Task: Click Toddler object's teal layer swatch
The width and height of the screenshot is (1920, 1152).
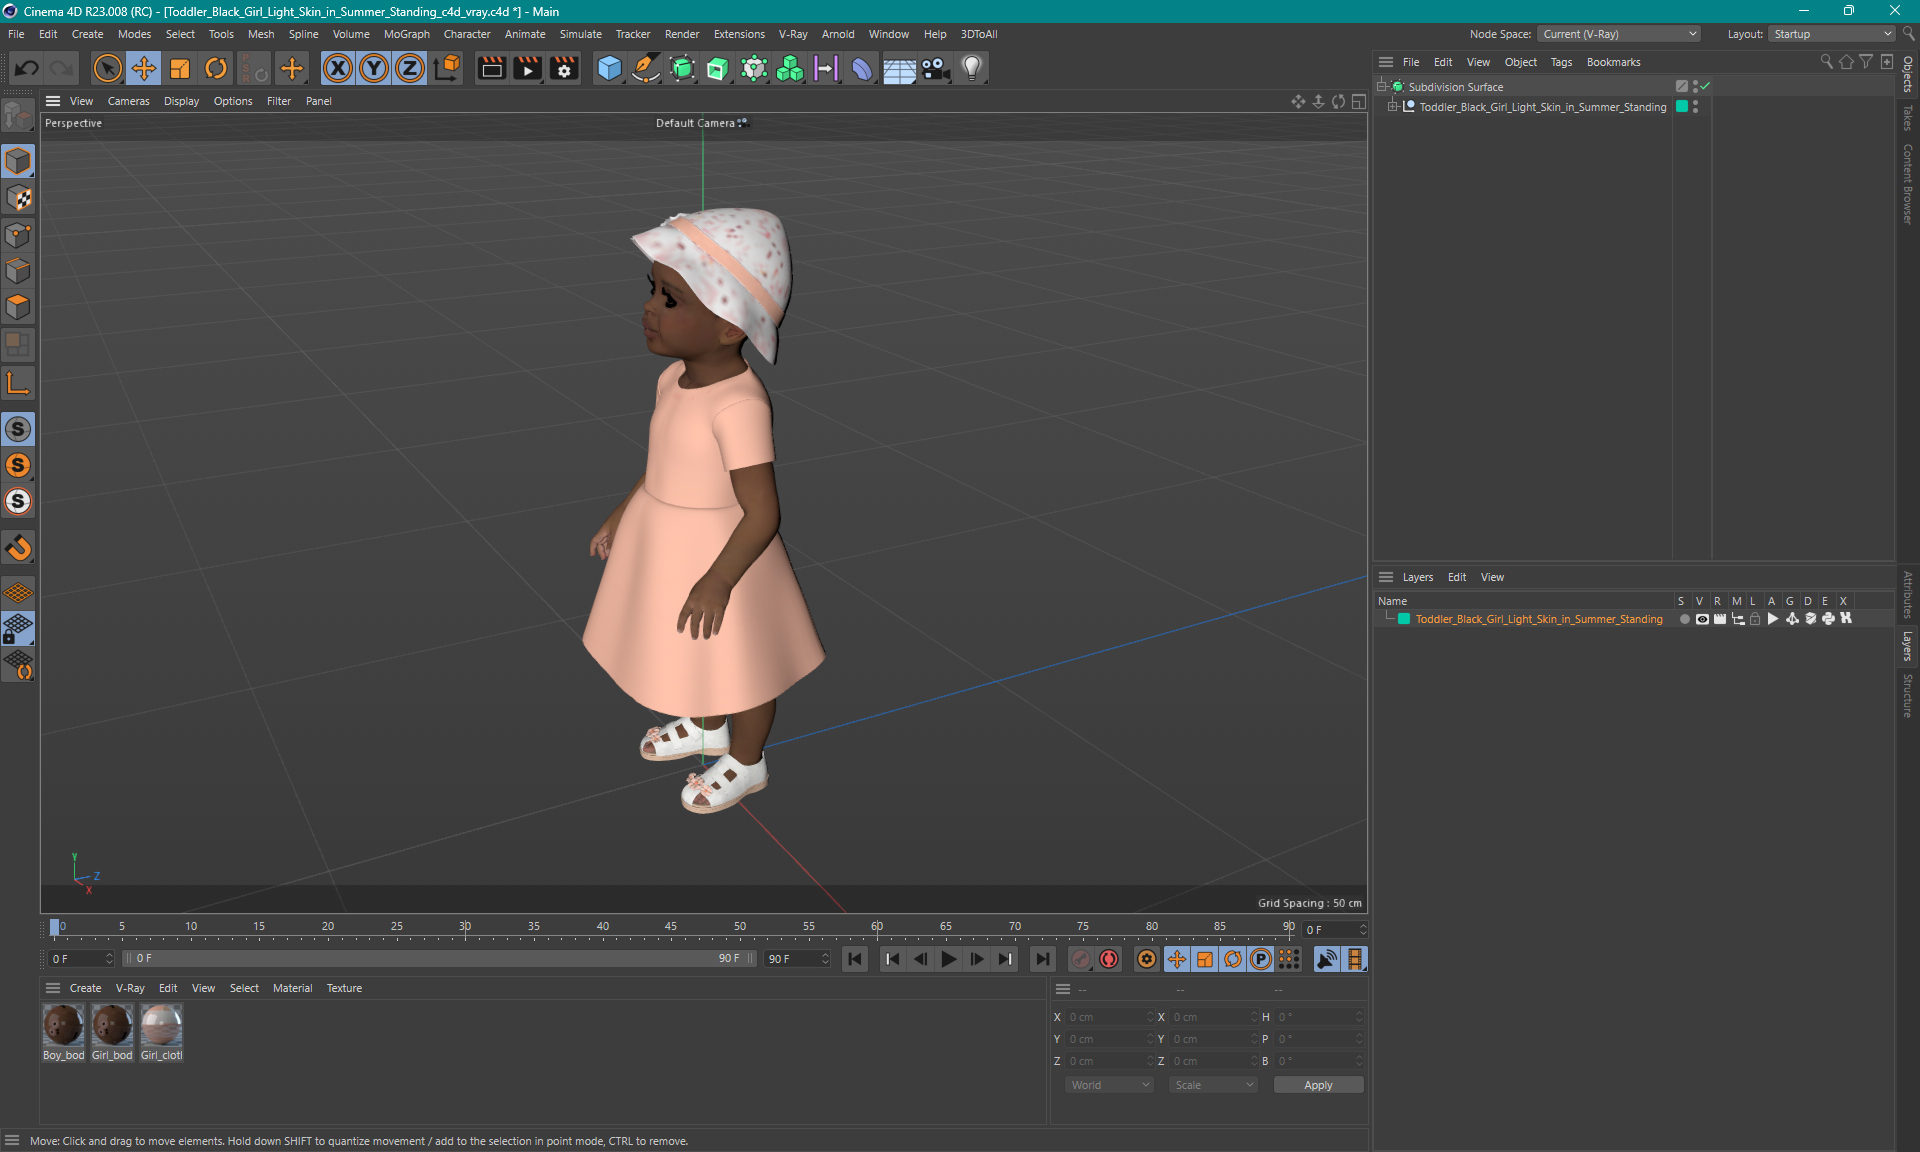Action: 1682,106
